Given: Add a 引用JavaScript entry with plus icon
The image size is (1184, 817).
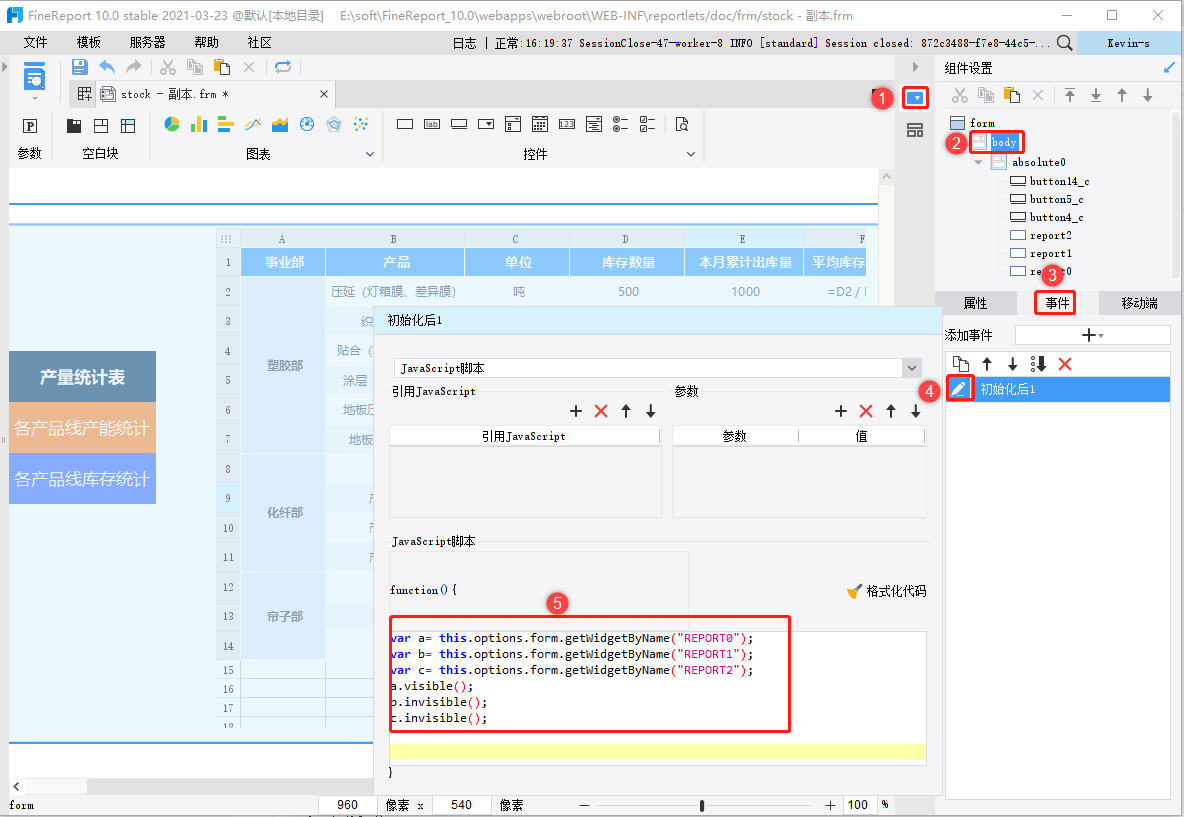Looking at the screenshot, I should (576, 411).
